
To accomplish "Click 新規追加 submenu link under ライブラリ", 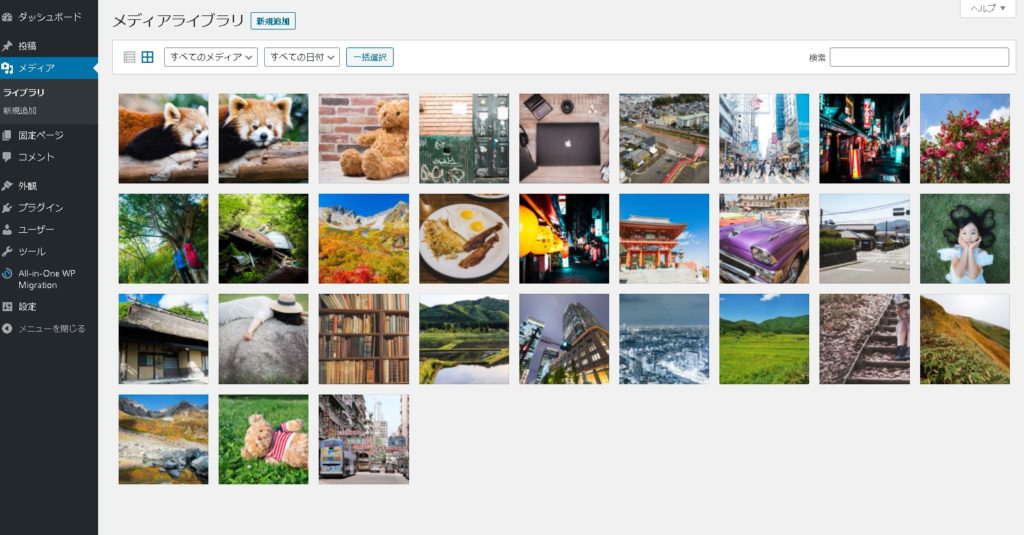I will [x=20, y=110].
